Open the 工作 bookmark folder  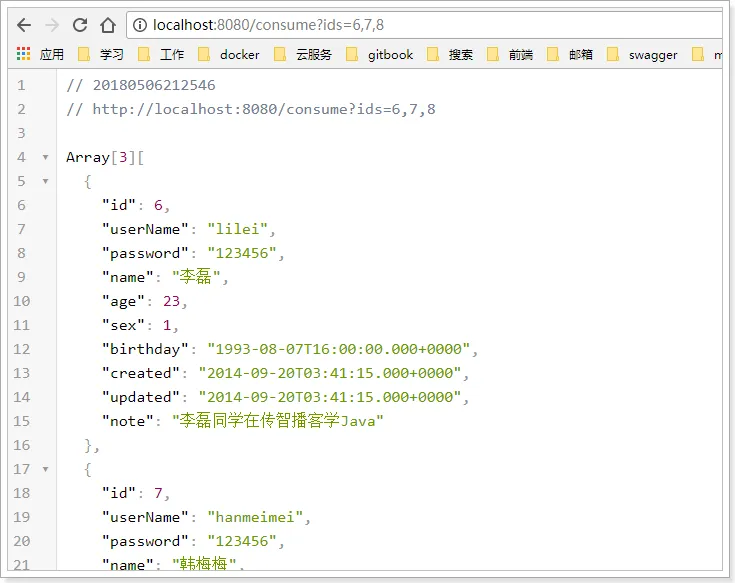pyautogui.click(x=161, y=54)
